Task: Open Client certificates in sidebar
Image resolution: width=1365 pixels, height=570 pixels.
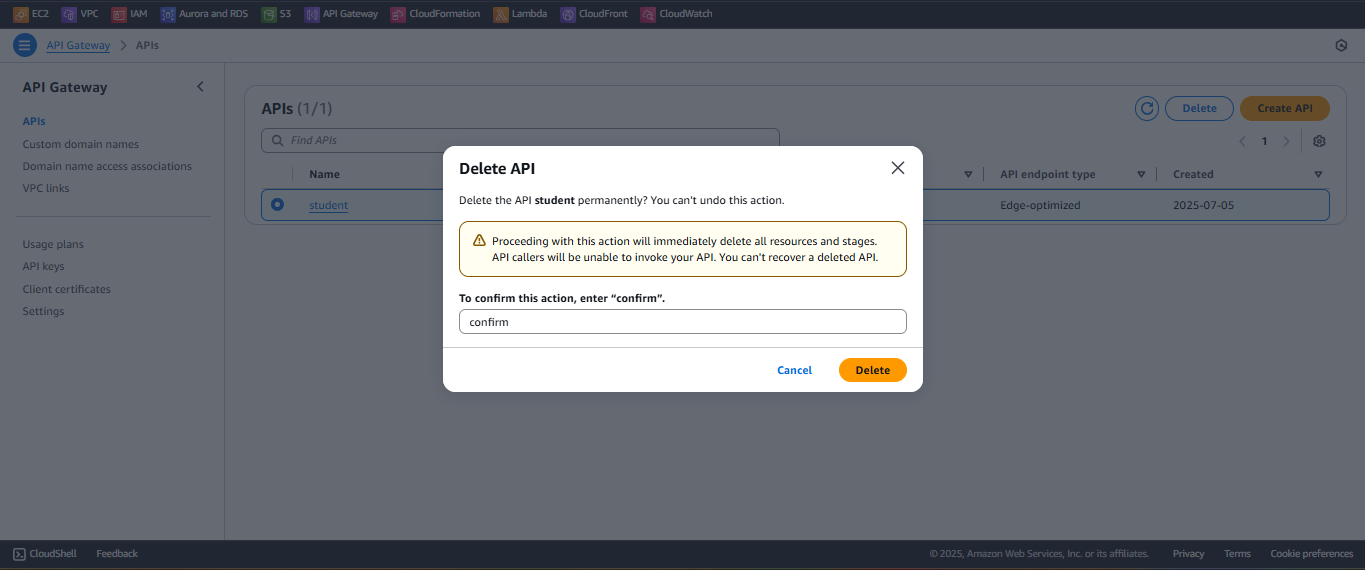Action: pos(66,289)
